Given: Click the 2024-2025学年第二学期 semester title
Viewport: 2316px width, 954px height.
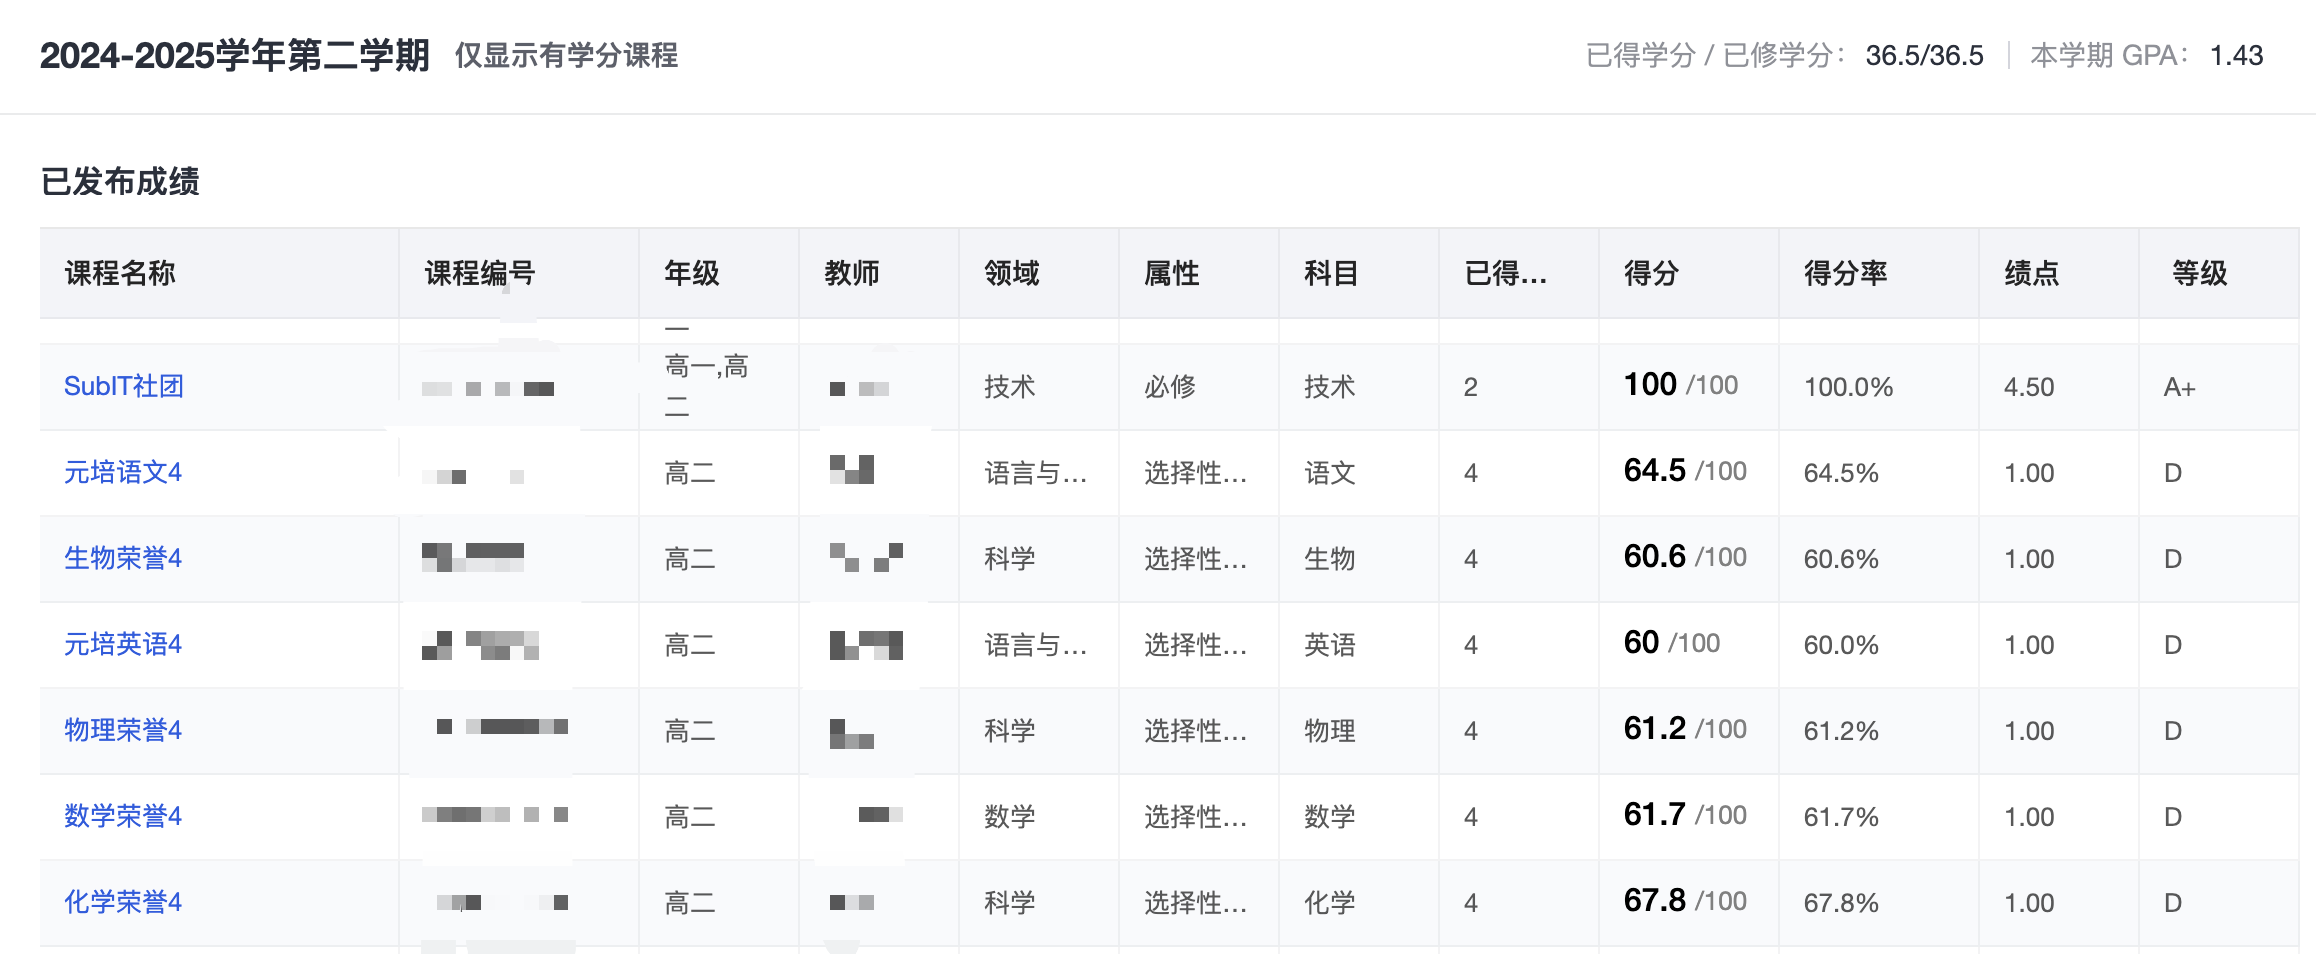Looking at the screenshot, I should point(234,55).
